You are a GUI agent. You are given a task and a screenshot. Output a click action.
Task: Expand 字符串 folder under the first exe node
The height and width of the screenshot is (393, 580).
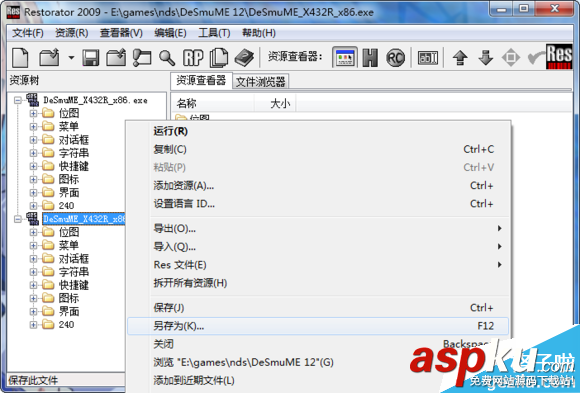(x=33, y=153)
